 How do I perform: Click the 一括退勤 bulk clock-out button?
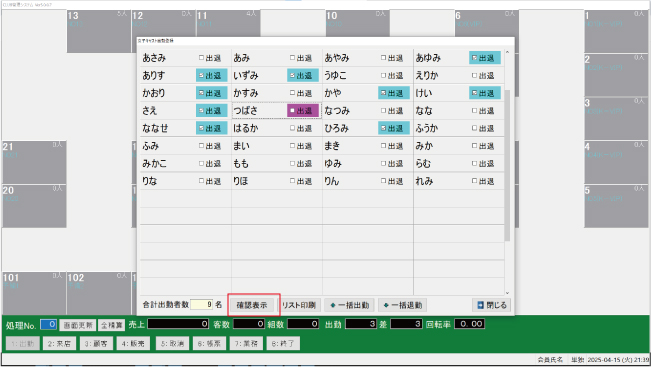[403, 305]
